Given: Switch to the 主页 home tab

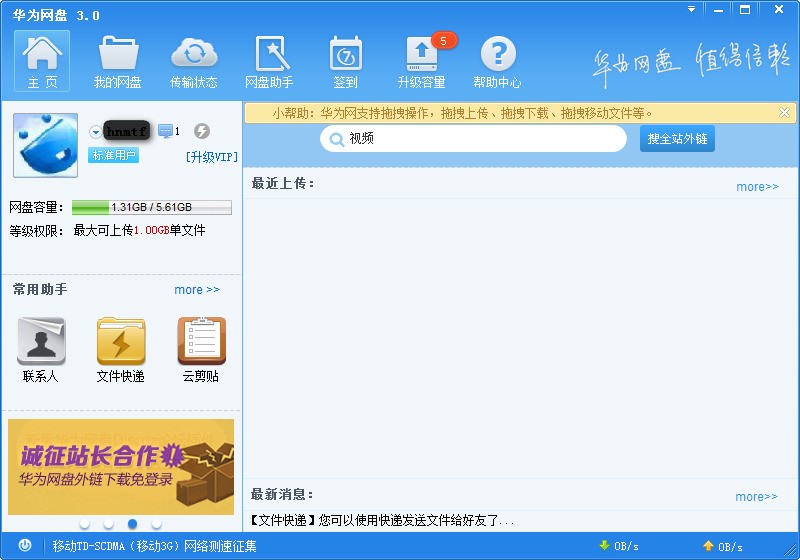Looking at the screenshot, I should [x=42, y=61].
